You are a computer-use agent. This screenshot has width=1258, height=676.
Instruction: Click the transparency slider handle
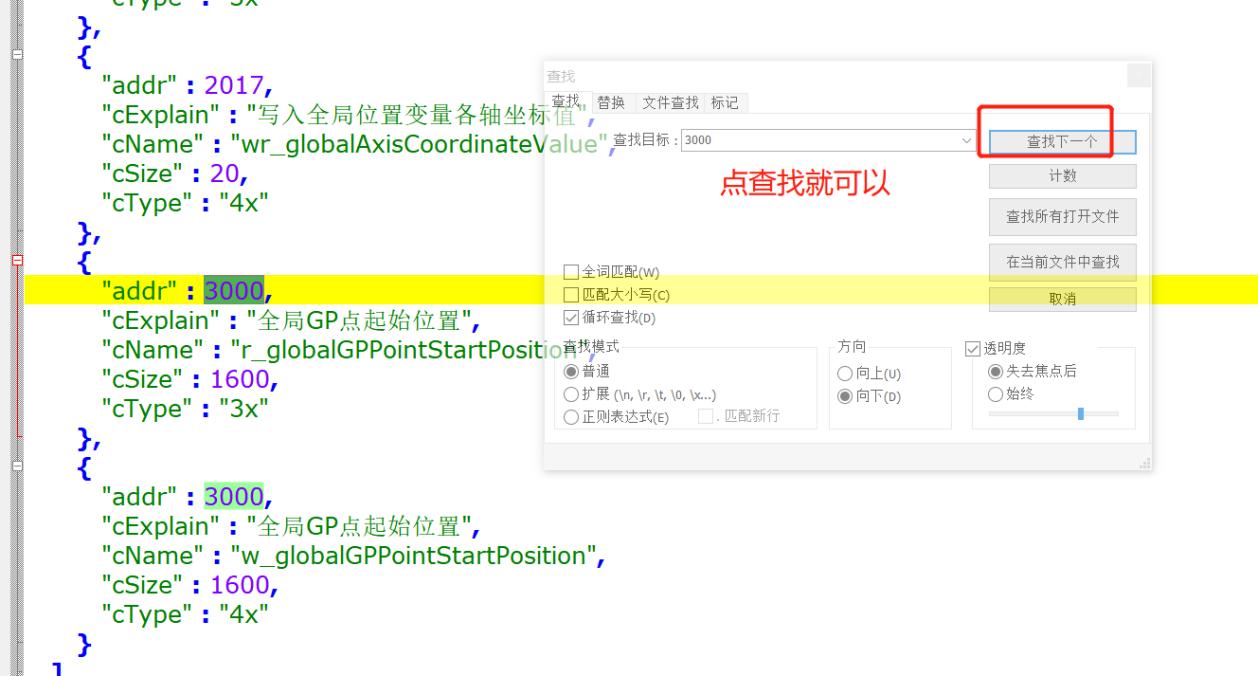[x=1081, y=414]
